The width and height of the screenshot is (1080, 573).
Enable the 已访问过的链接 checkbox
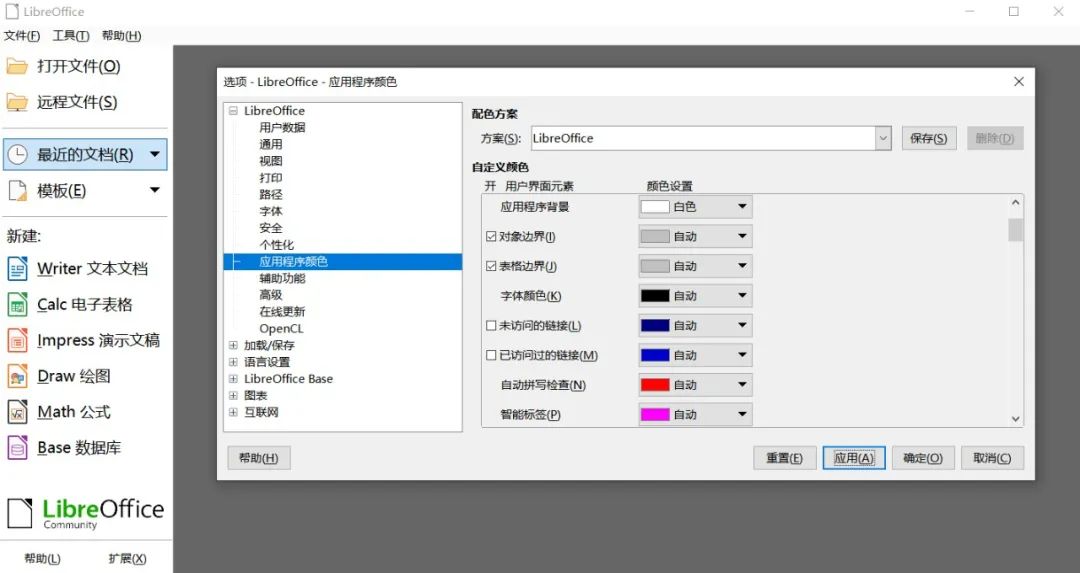491,355
